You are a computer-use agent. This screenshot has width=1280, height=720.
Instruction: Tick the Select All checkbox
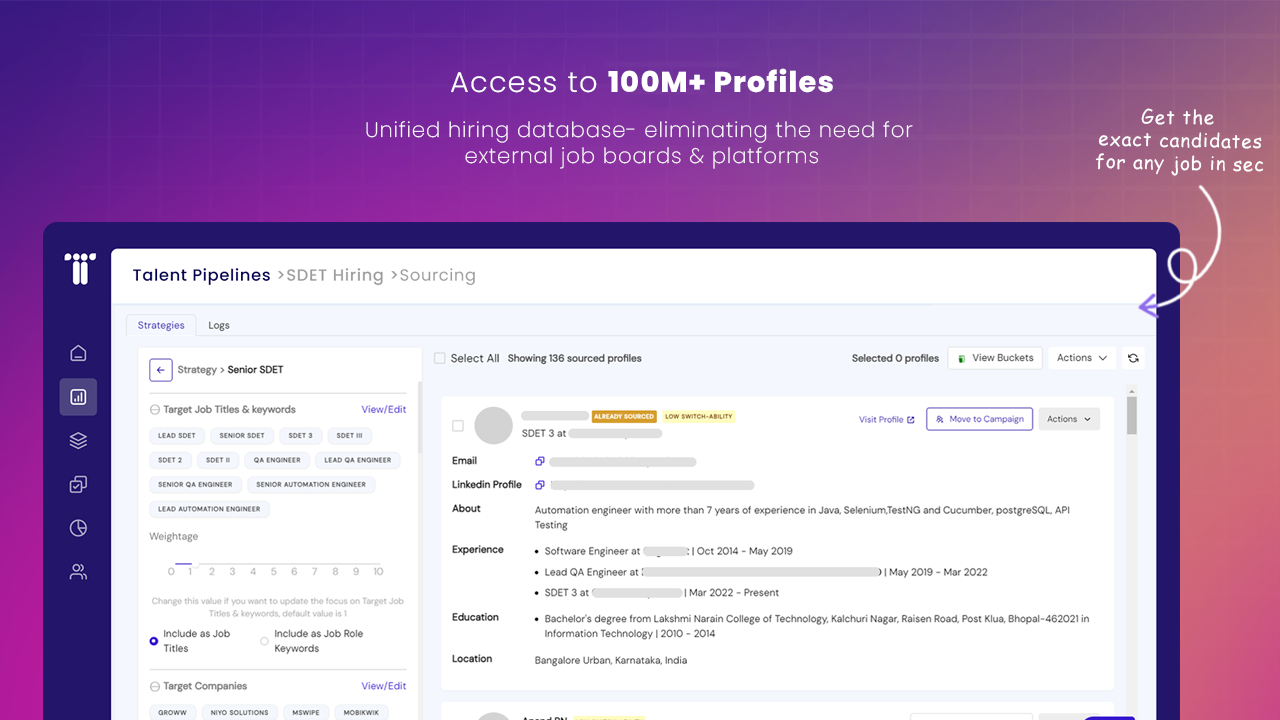tap(440, 358)
